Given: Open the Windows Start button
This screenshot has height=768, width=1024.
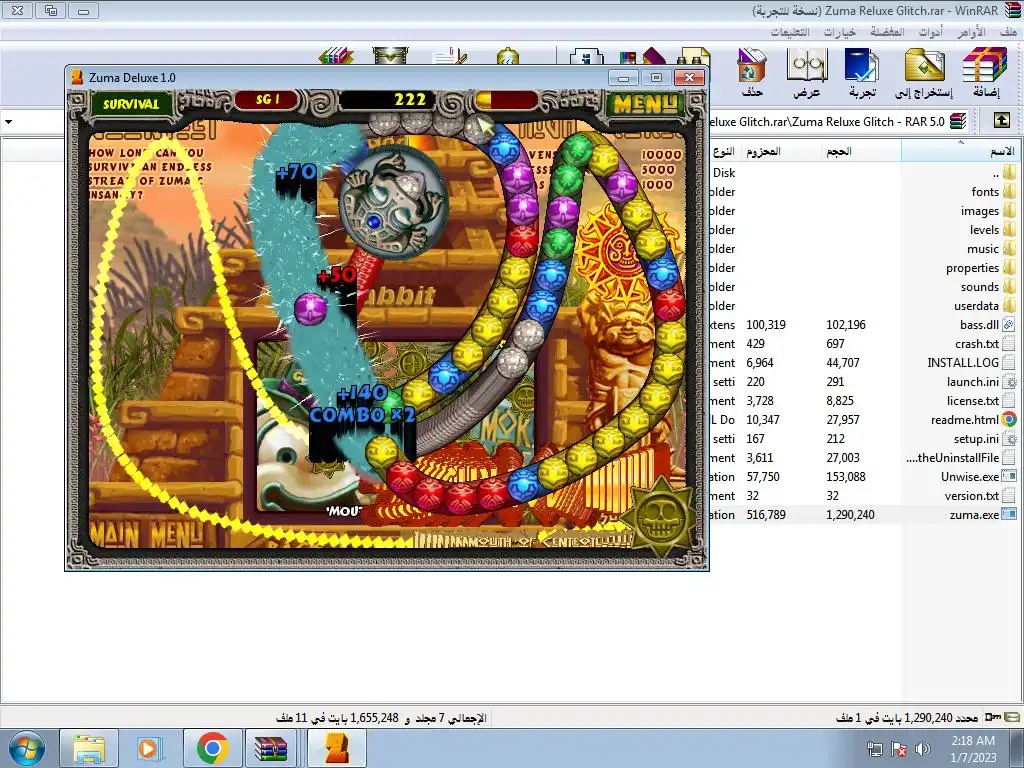Looking at the screenshot, I should [x=27, y=748].
